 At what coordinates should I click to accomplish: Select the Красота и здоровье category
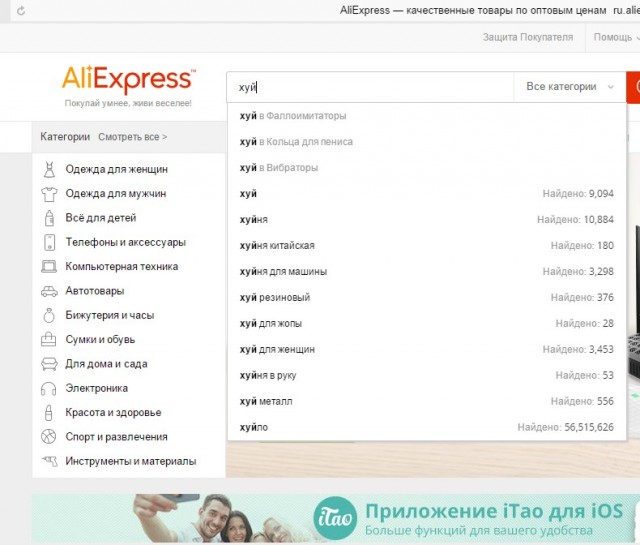click(113, 412)
